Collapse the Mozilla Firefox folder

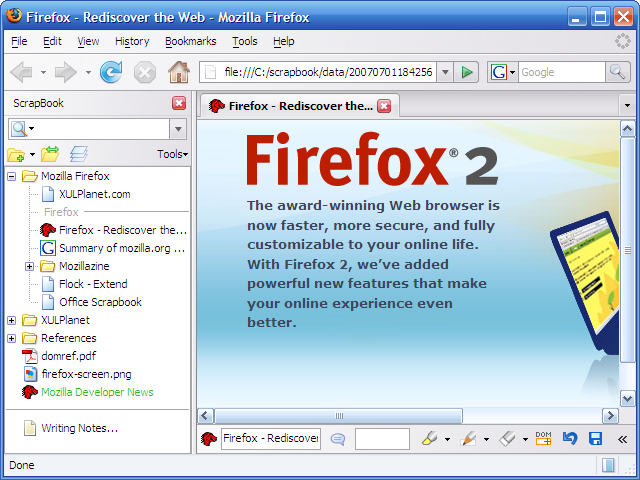12,176
